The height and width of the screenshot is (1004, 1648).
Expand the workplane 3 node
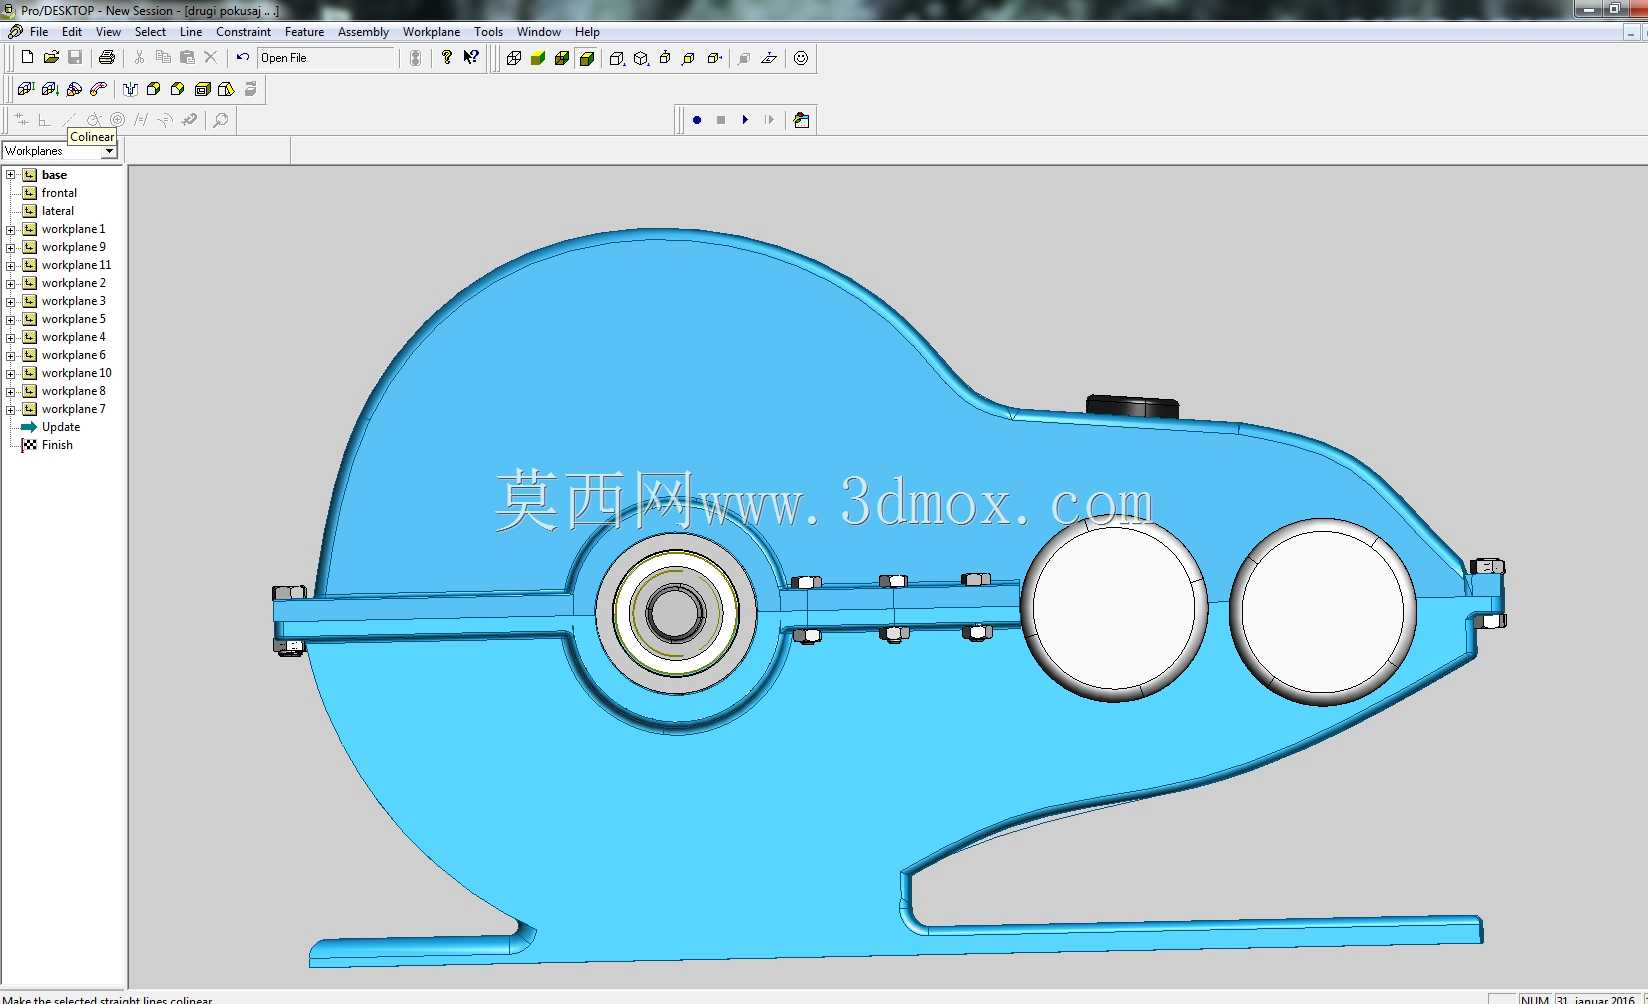[11, 301]
